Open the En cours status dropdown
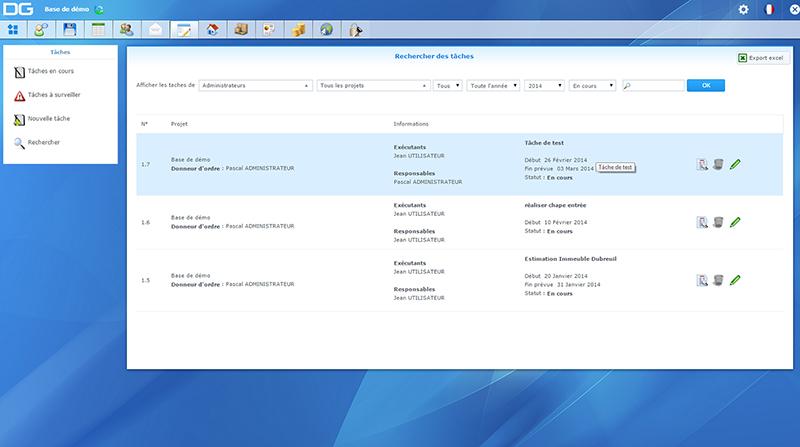 click(592, 86)
